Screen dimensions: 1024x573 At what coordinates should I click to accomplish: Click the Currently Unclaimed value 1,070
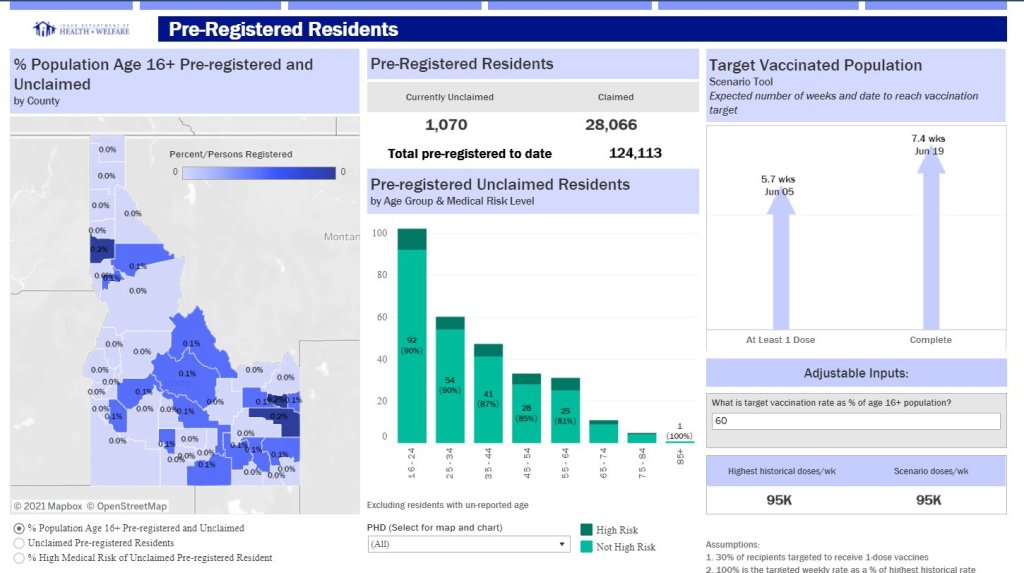pos(446,125)
